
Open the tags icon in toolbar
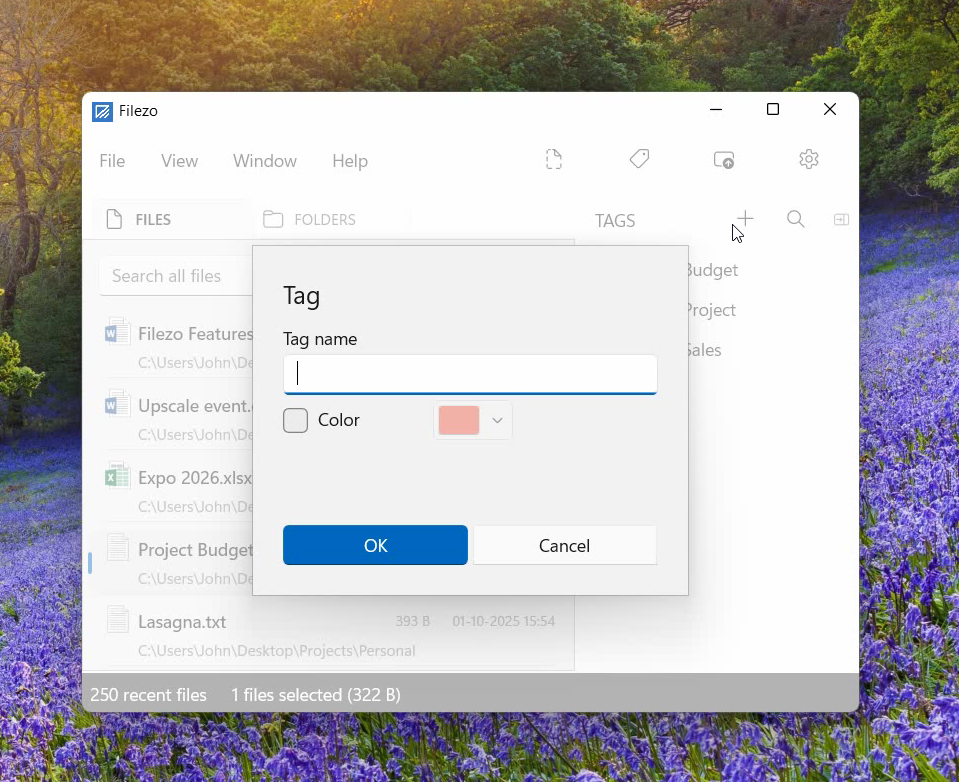pyautogui.click(x=639, y=160)
